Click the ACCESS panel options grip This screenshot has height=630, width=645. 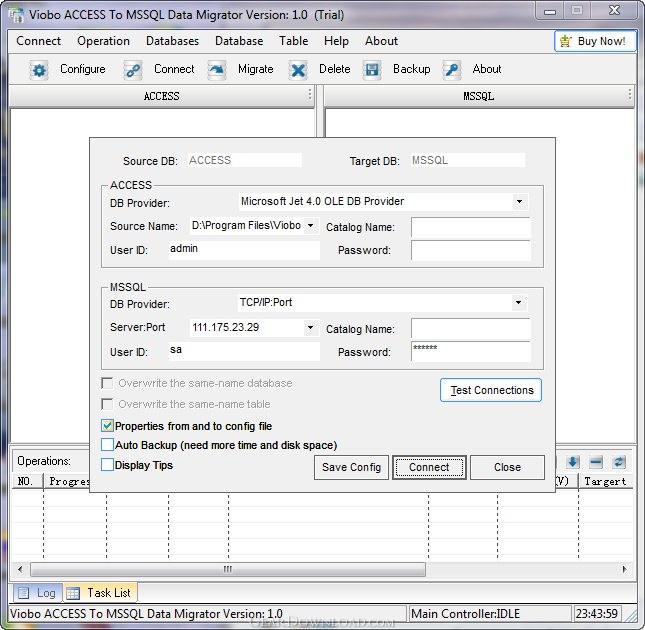(310, 95)
